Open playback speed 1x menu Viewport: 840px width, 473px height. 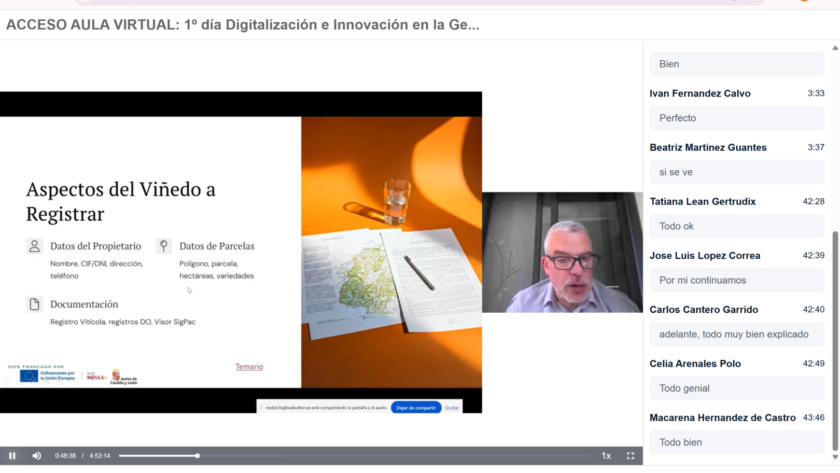click(x=606, y=455)
